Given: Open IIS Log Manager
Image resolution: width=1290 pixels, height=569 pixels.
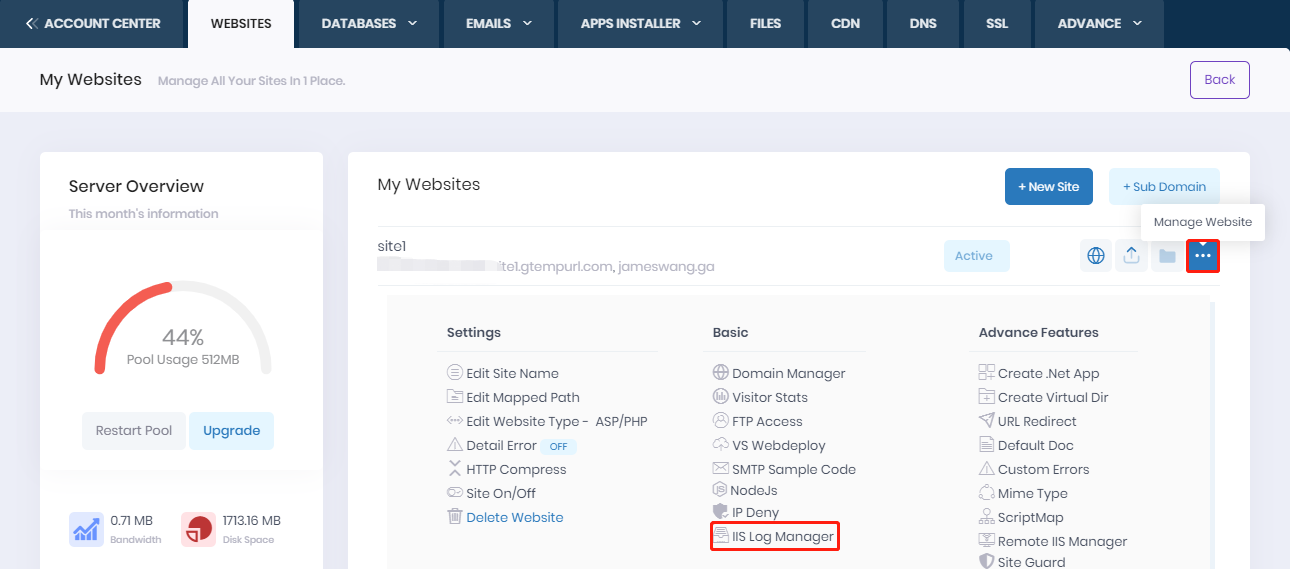Looking at the screenshot, I should click(773, 537).
